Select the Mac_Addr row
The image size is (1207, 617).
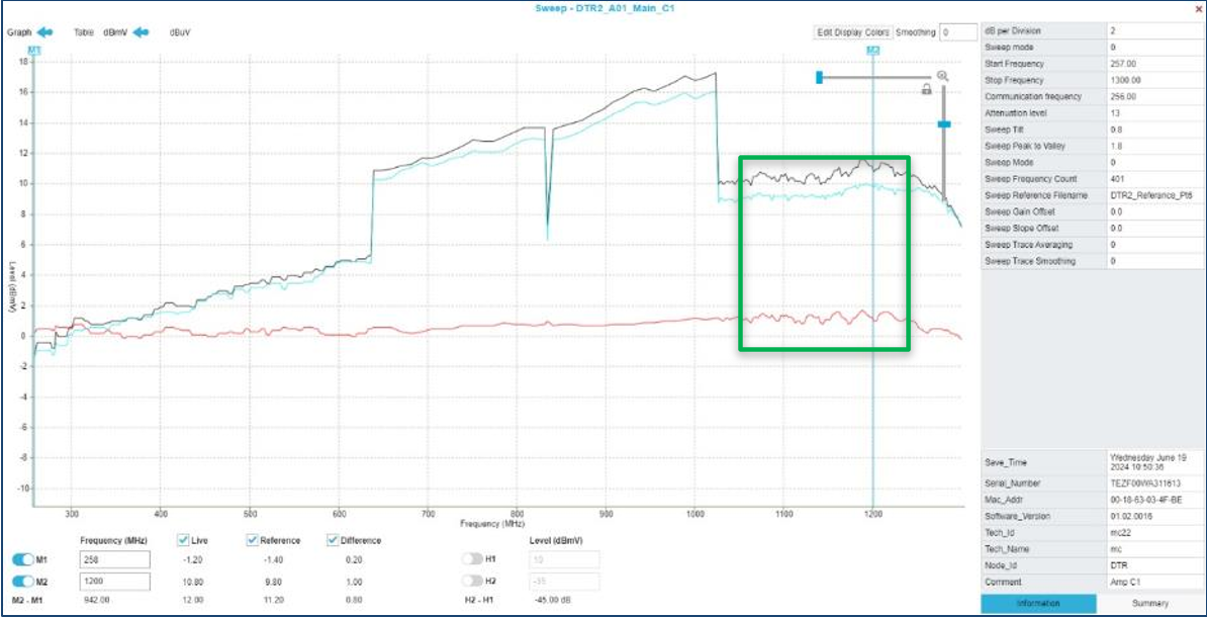pos(1091,499)
